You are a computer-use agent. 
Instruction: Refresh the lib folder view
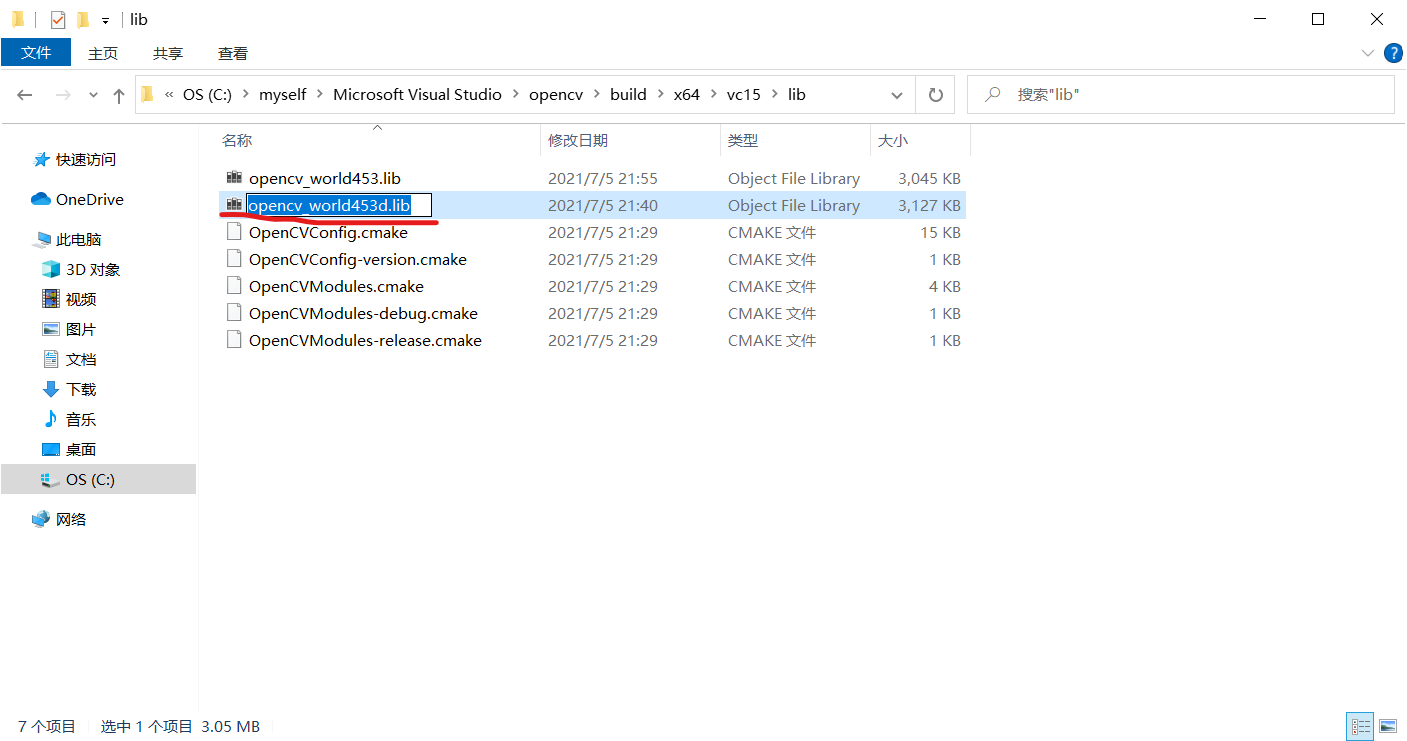935,95
